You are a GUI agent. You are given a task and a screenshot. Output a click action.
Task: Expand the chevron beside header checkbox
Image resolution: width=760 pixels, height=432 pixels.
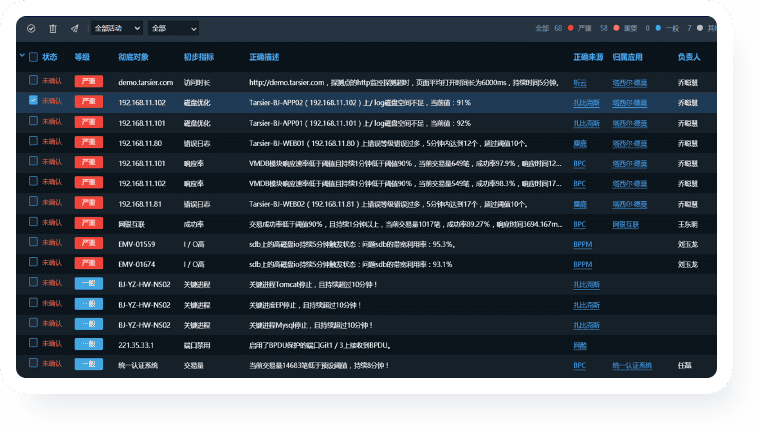point(22,56)
